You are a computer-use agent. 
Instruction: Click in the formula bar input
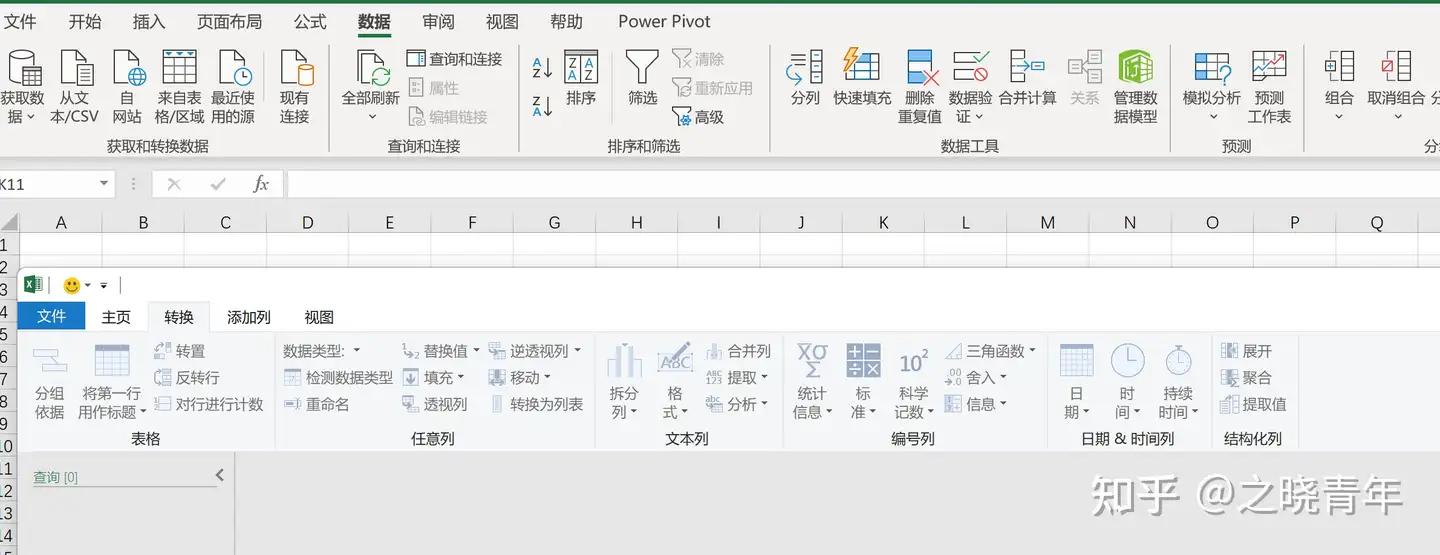tap(862, 184)
